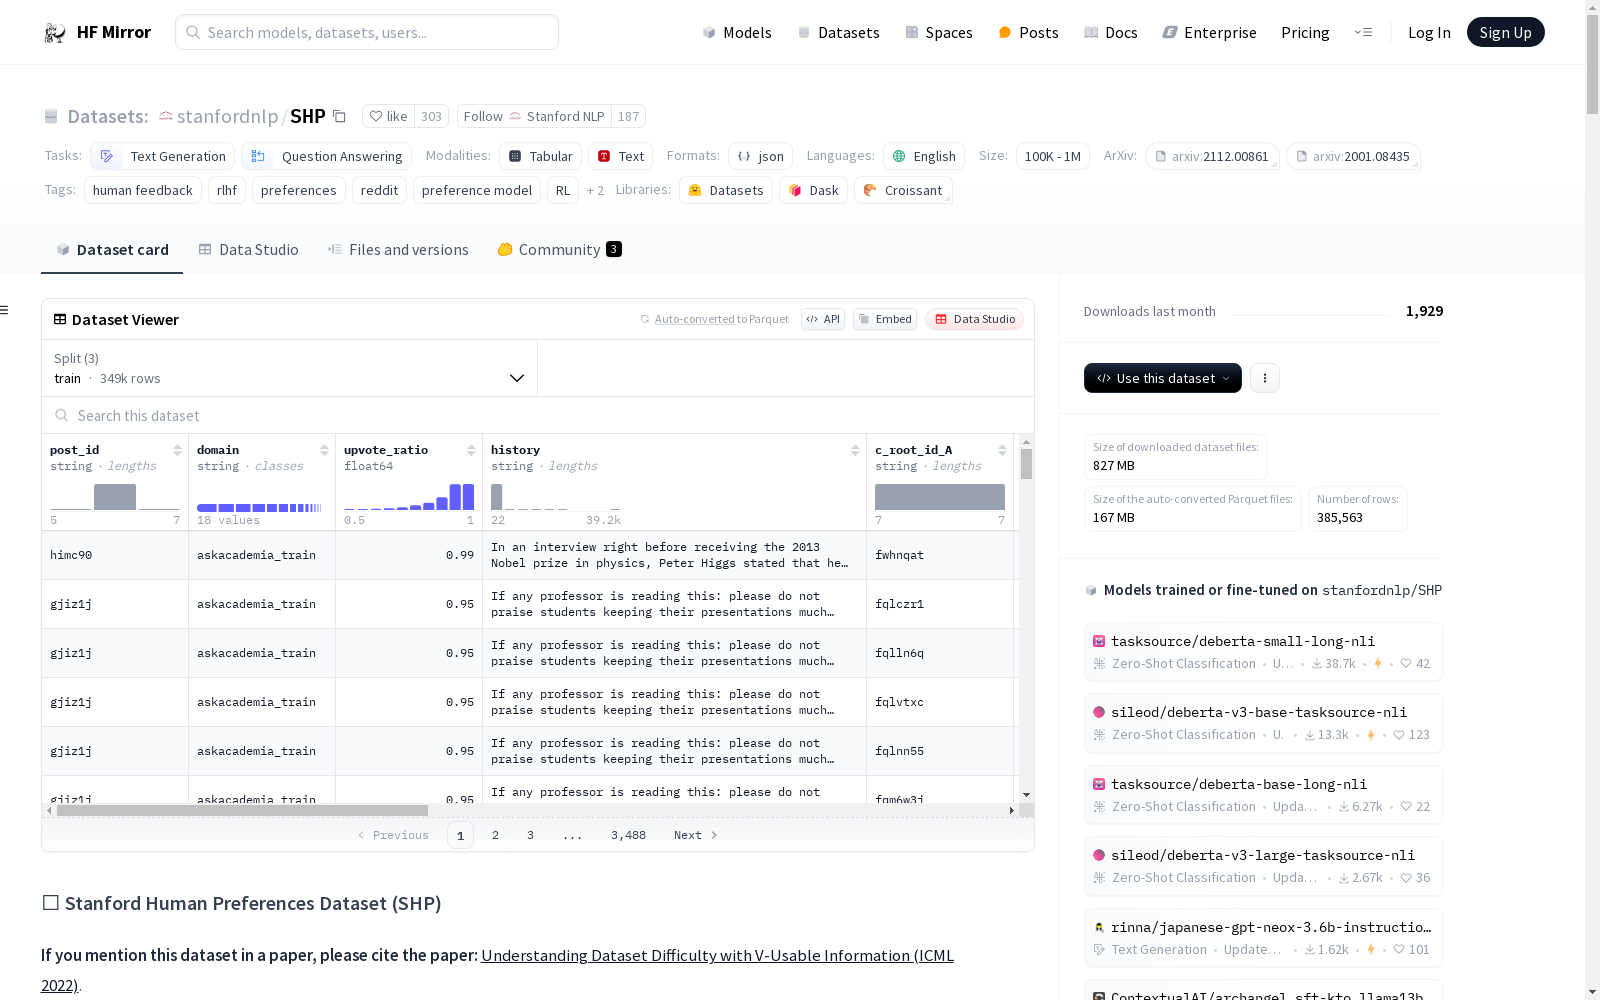This screenshot has height=1000, width=1600.
Task: Switch to the Data Studio tab
Action: [x=248, y=249]
